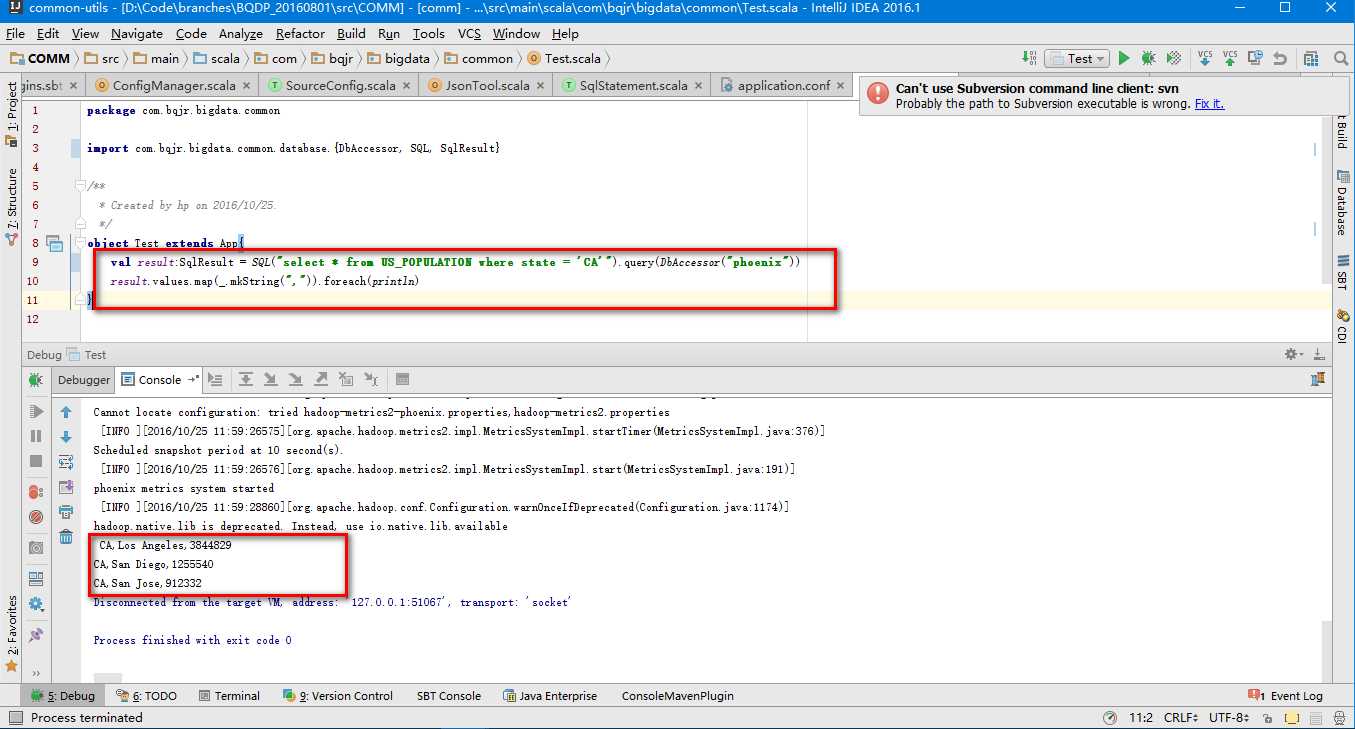
Task: Pin the debug tab icon
Action: pyautogui.click(x=36, y=635)
